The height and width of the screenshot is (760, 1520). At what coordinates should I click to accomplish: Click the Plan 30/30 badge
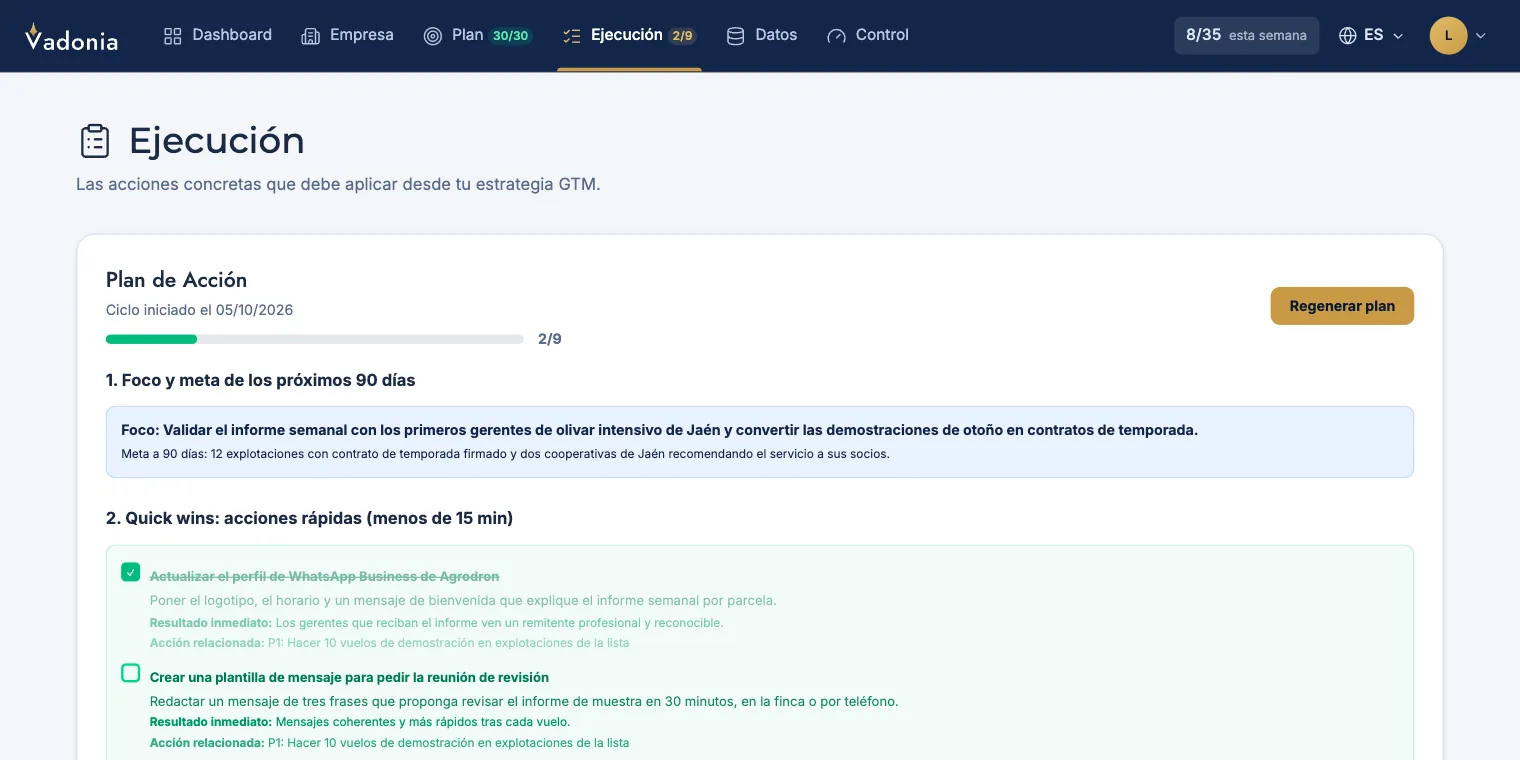tap(511, 36)
